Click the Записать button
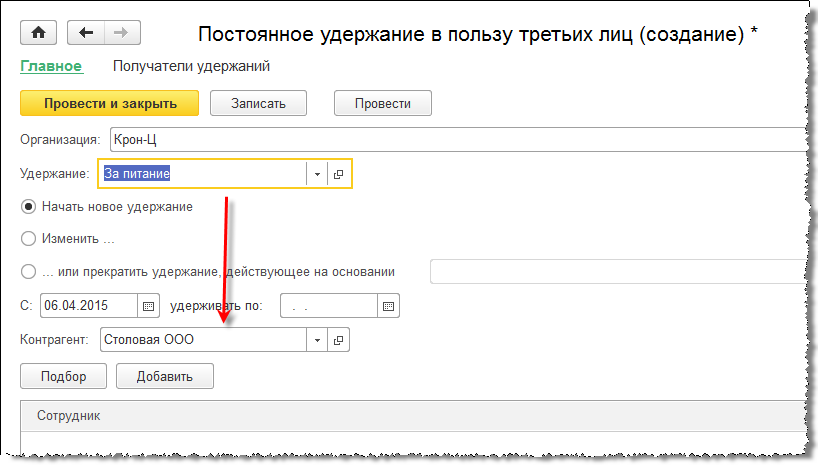 pos(258,103)
